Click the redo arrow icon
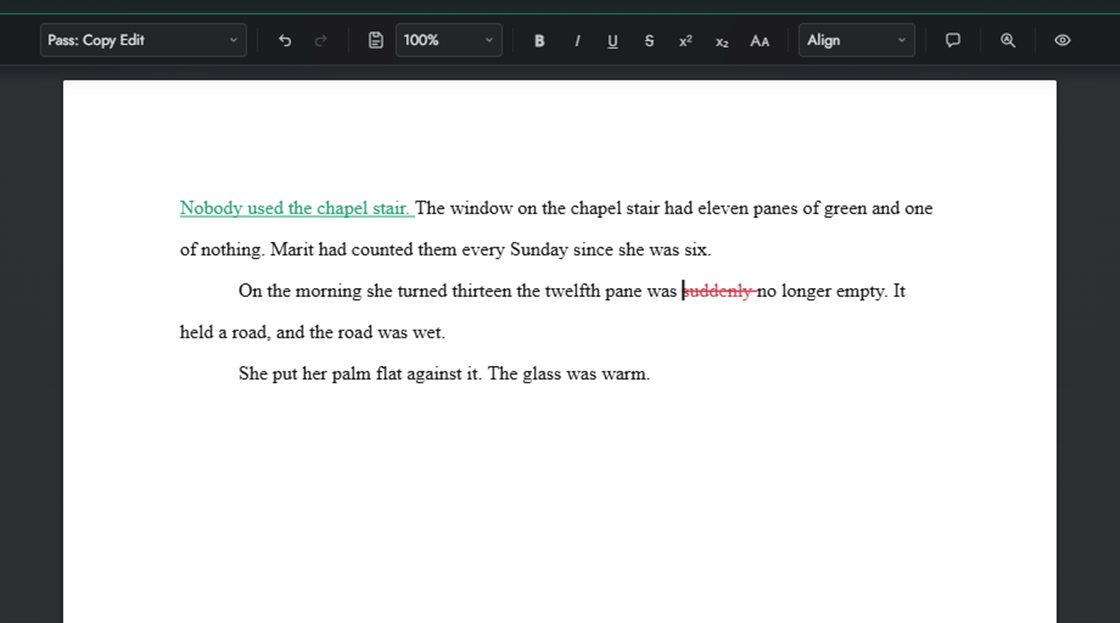 (321, 40)
